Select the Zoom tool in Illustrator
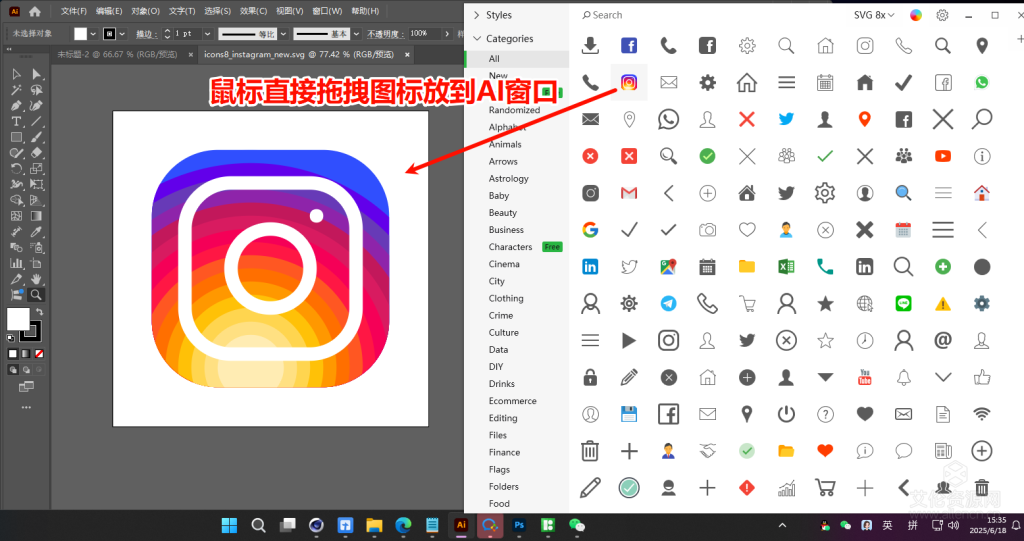Image resolution: width=1024 pixels, height=541 pixels. (x=37, y=295)
